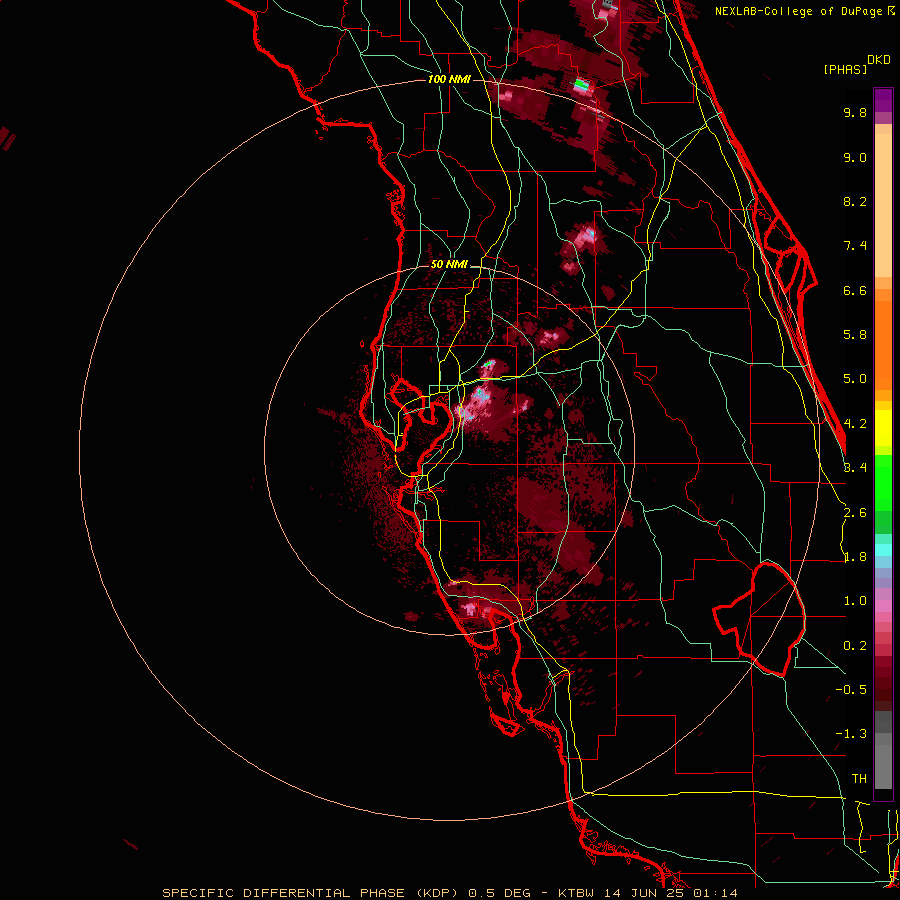900x900 pixels.
Task: Pick the gray band on the color bar
Action: click(x=883, y=749)
